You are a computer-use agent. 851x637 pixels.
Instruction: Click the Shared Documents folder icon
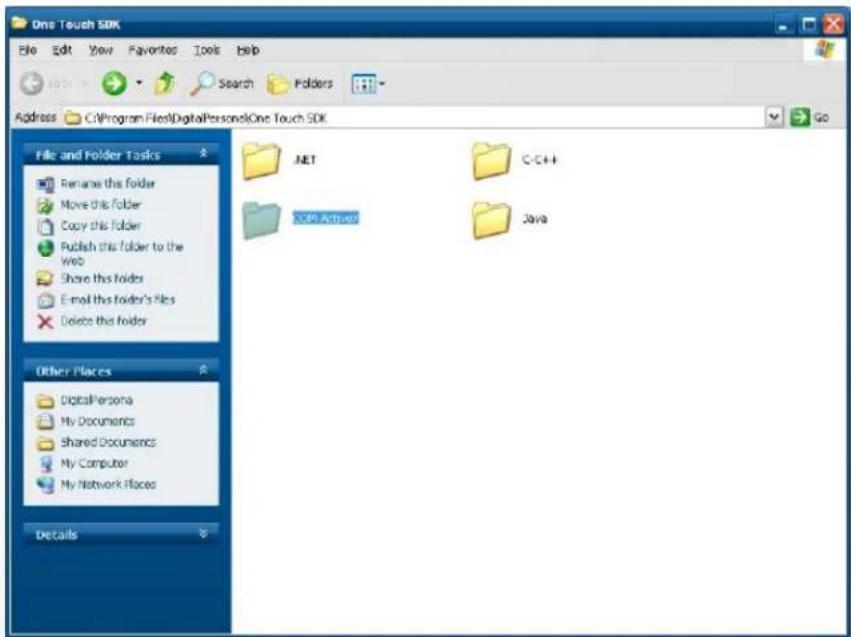[x=46, y=443]
